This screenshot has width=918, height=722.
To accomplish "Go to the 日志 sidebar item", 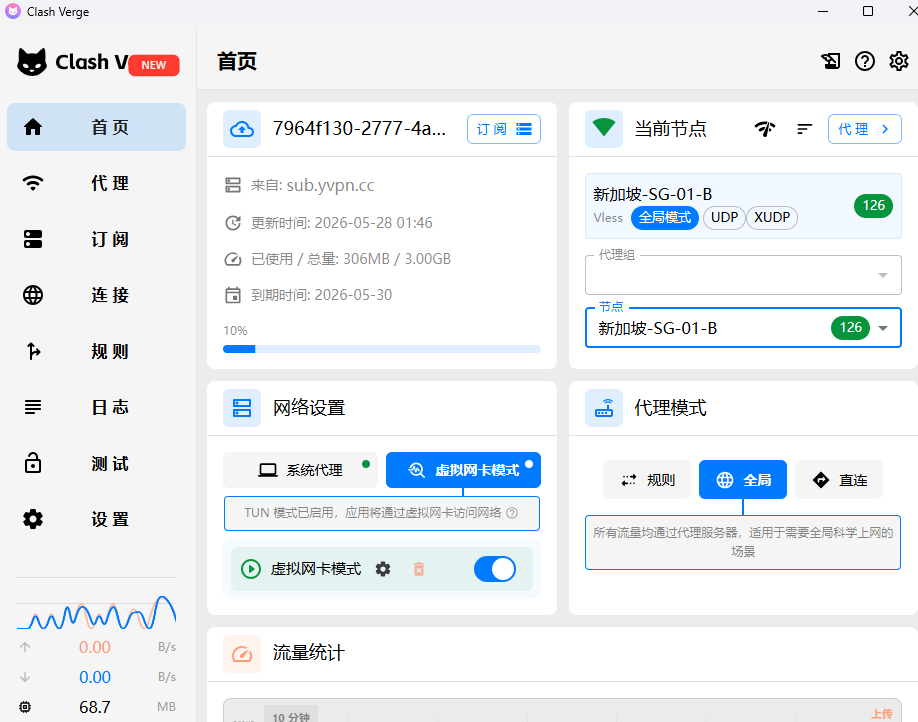I will [97, 407].
